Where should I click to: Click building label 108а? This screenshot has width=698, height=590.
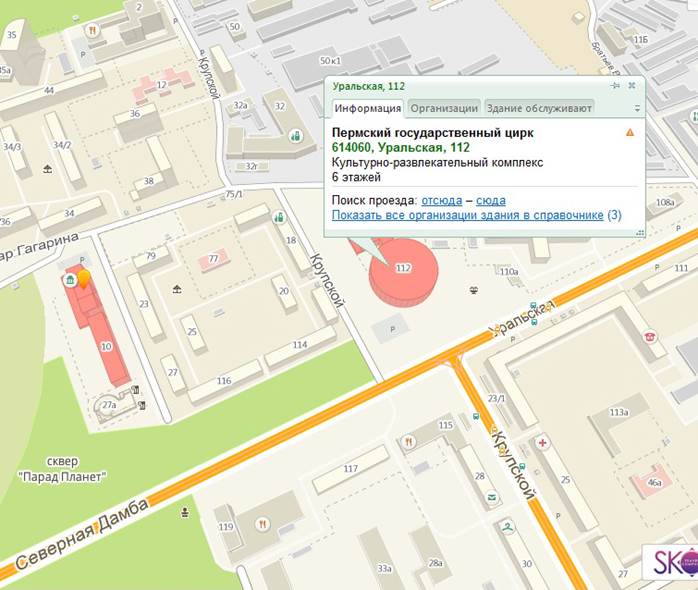point(666,203)
